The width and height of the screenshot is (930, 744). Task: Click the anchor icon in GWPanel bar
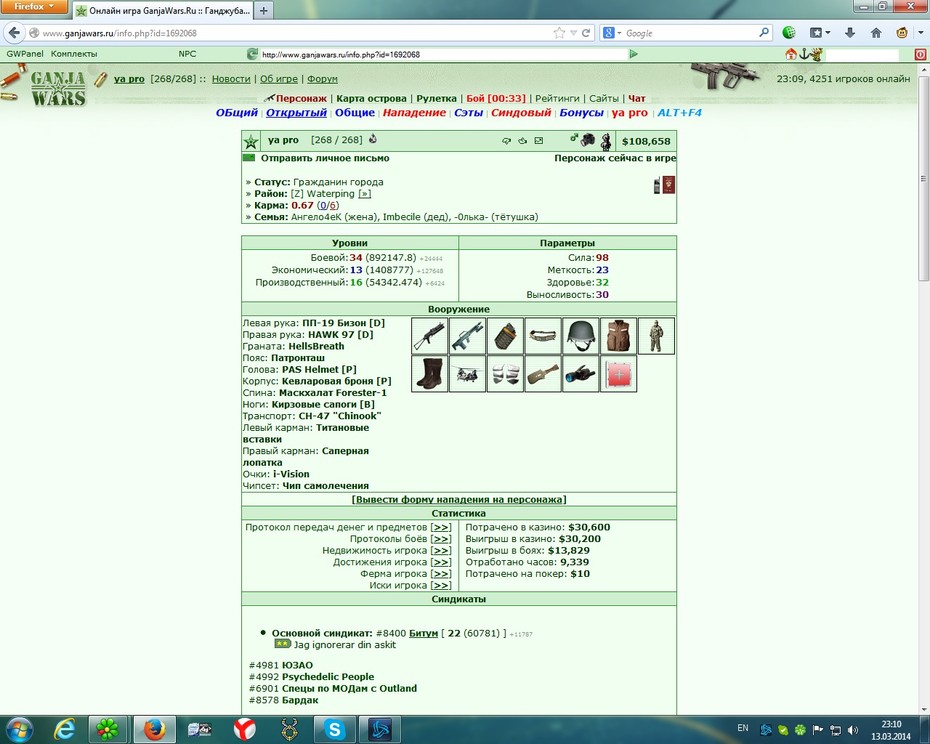(804, 54)
